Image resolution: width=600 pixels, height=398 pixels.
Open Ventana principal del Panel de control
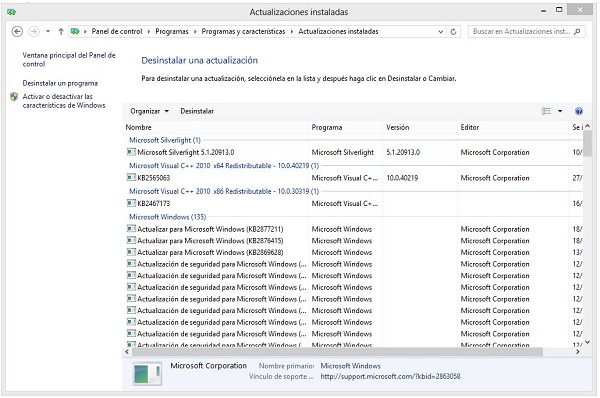tap(69, 60)
